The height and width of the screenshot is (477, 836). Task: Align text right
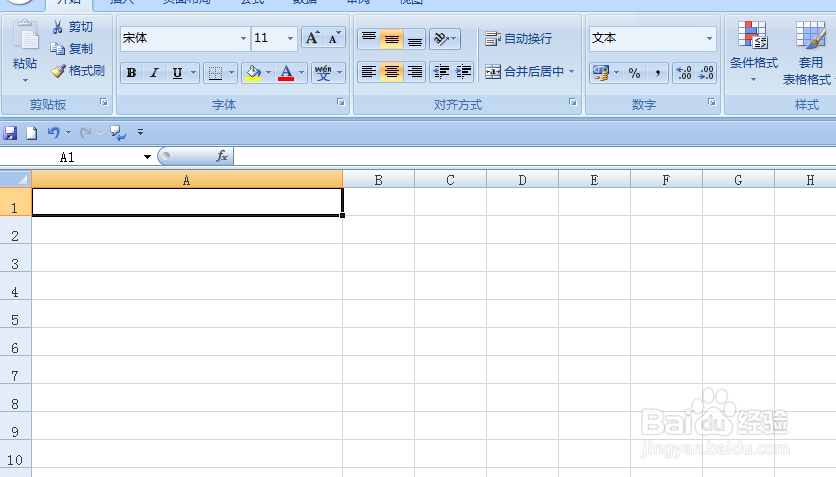coord(415,72)
